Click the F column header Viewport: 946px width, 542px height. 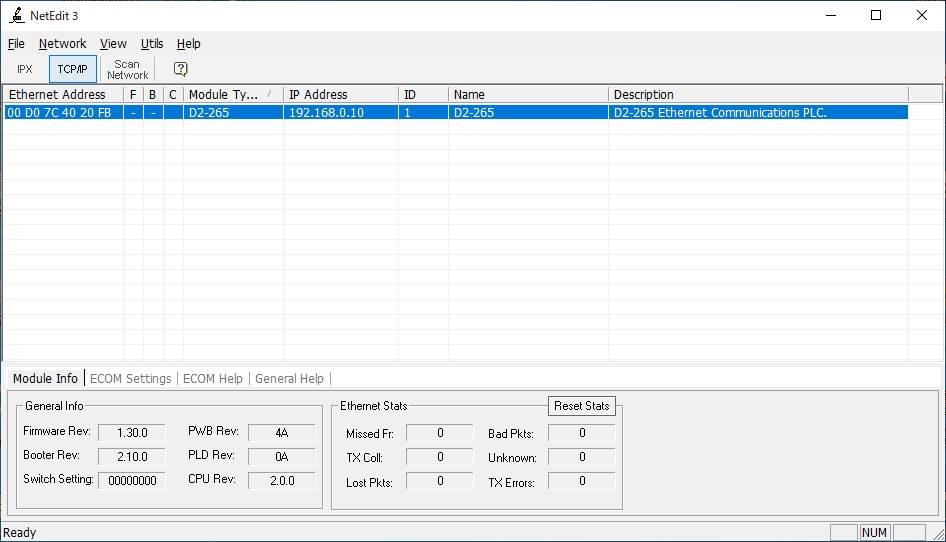coord(133,95)
